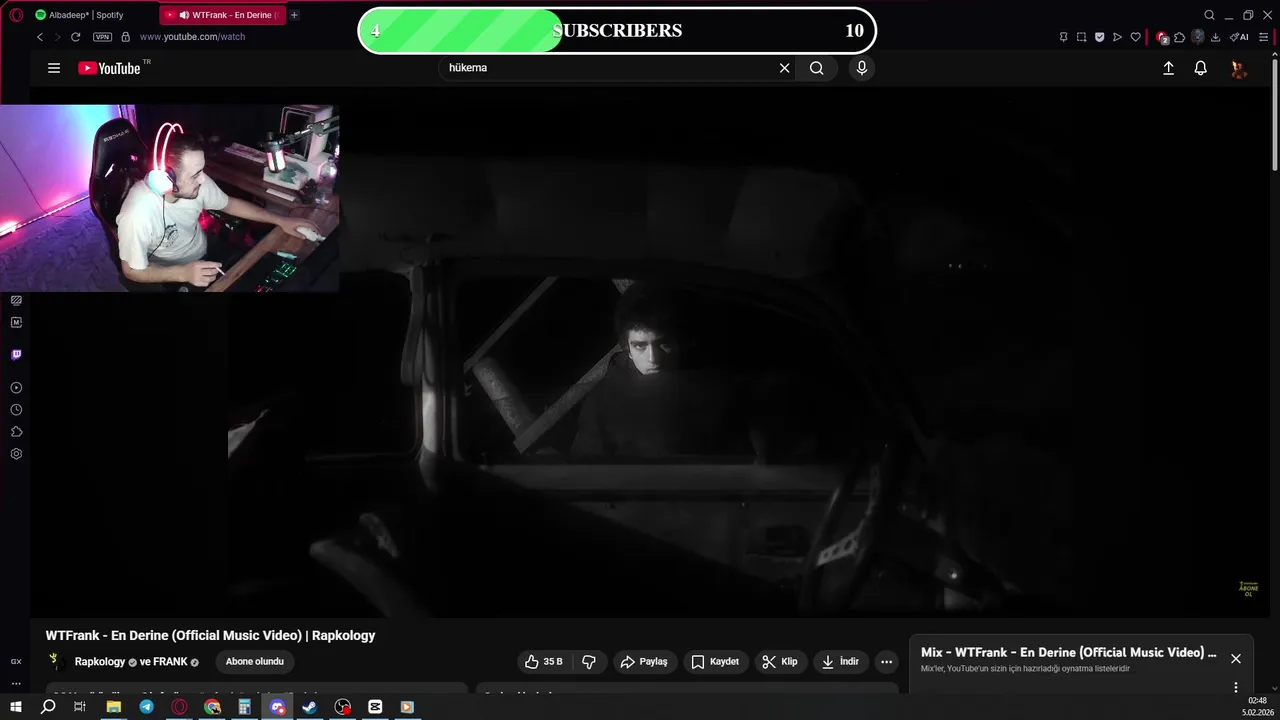Open Opera easy setup sliders
This screenshot has width=1280, height=720.
[x=1265, y=37]
